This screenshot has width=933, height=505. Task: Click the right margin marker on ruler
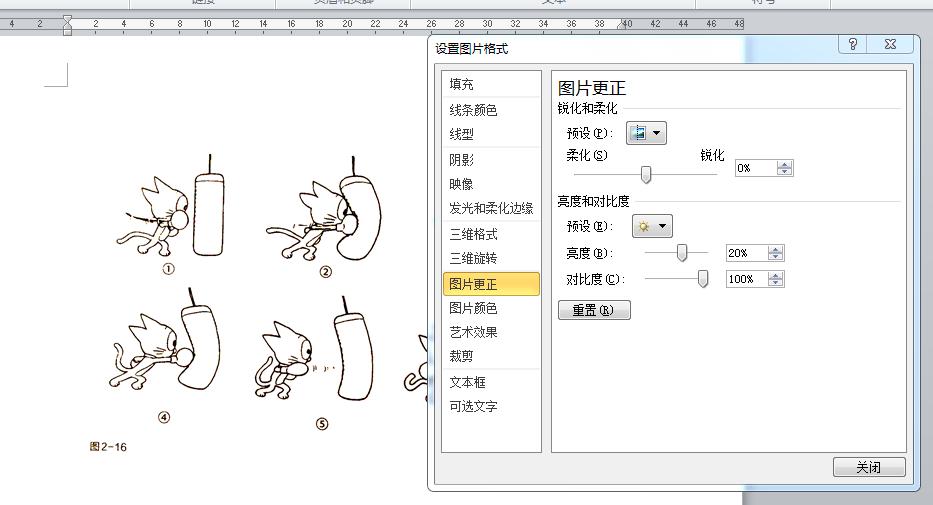622,24
